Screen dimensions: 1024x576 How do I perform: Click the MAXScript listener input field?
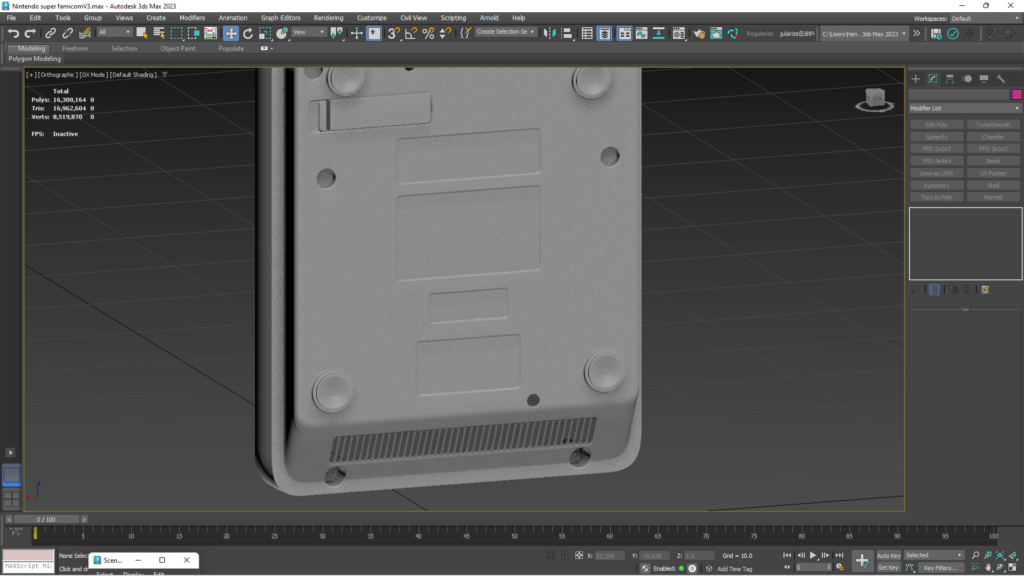28,566
